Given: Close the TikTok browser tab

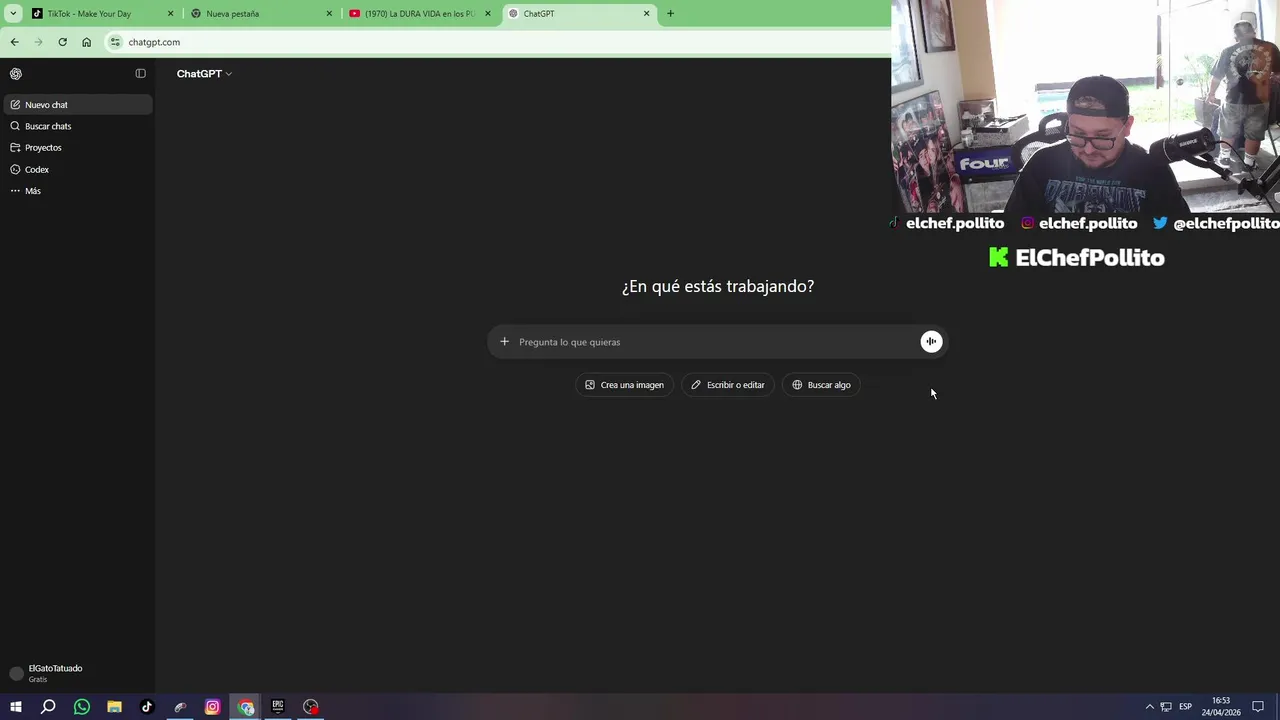Looking at the screenshot, I should pos(170,14).
